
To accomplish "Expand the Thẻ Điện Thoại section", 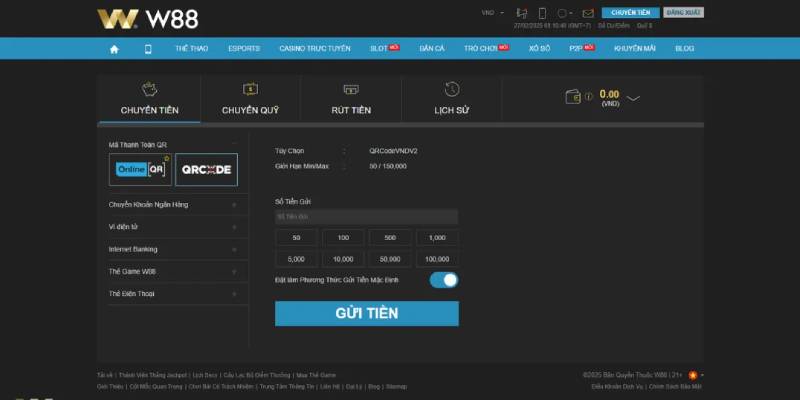I will tap(178, 294).
